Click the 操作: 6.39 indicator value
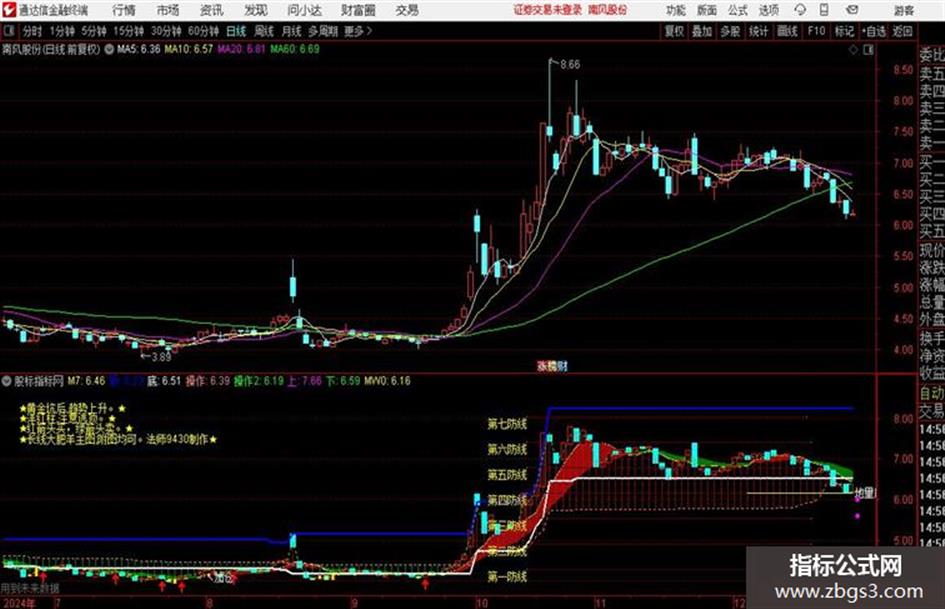The image size is (945, 609). (x=208, y=381)
